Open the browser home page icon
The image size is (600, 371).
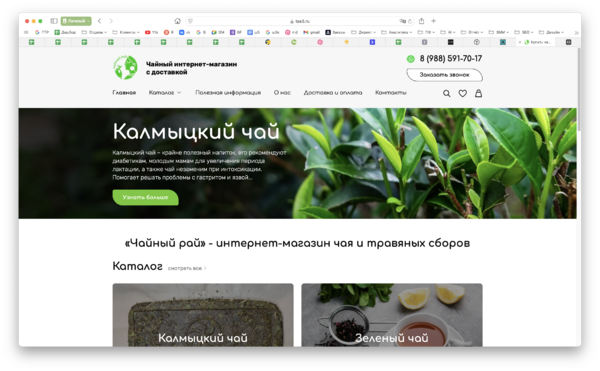pos(177,21)
